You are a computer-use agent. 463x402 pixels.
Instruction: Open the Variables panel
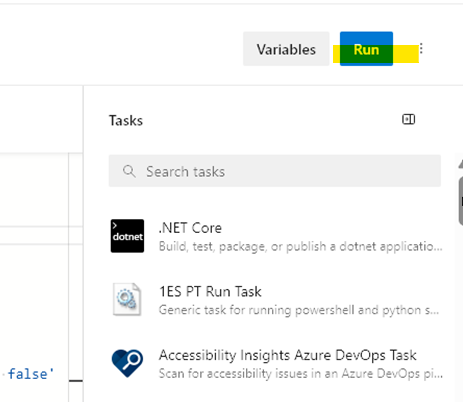tap(286, 49)
